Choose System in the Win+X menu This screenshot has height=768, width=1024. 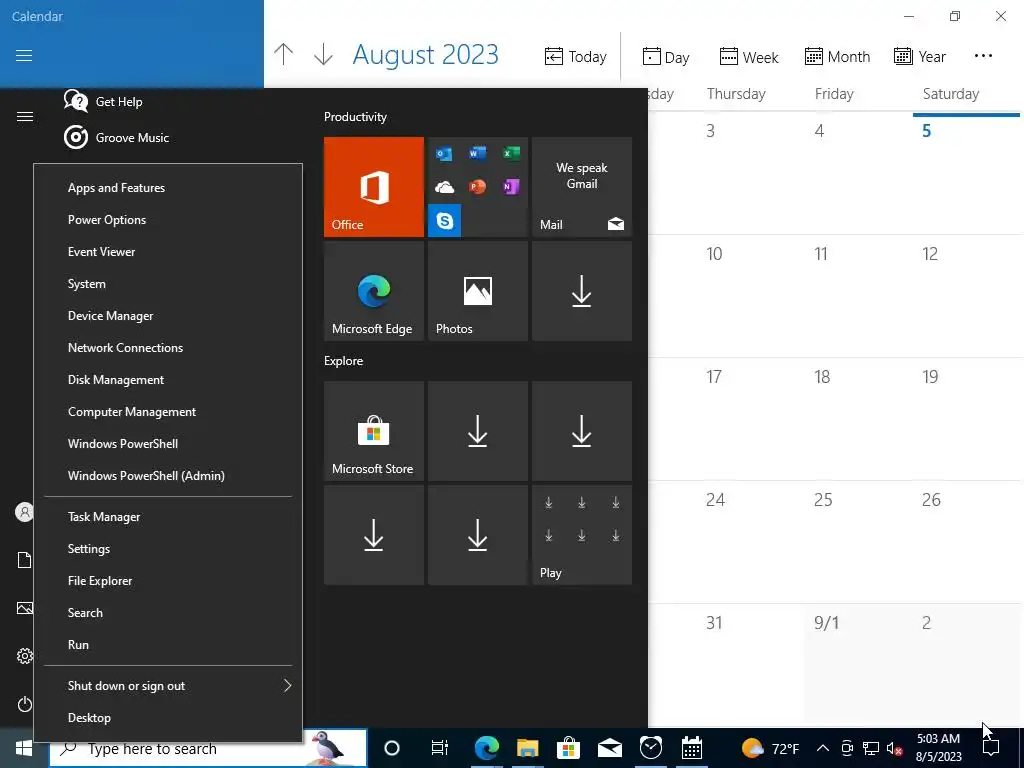coord(168,284)
